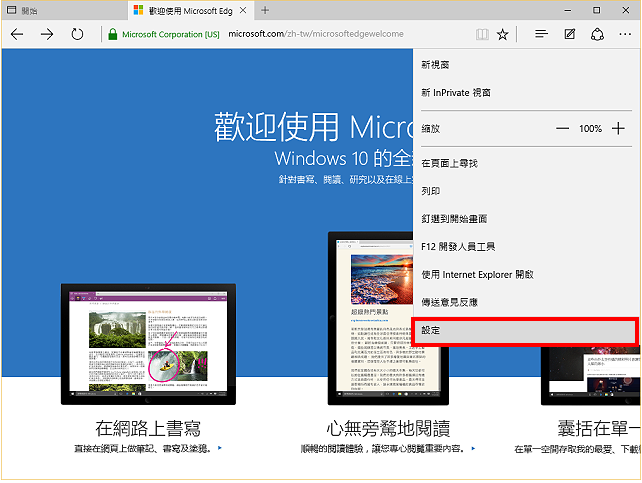Choose 新 InPrivate 視窗
642x483 pixels.
coord(526,93)
